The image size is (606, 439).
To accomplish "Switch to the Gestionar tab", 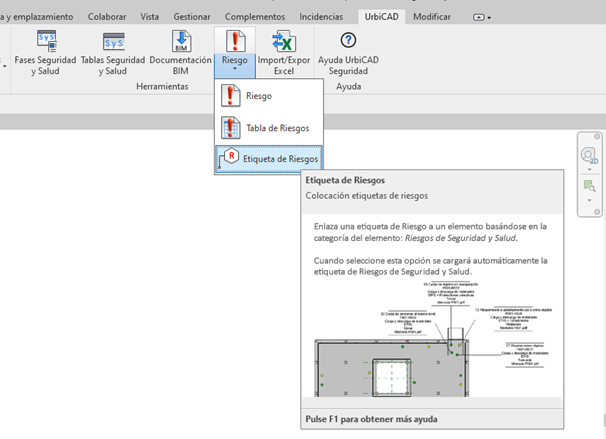I will tap(193, 17).
